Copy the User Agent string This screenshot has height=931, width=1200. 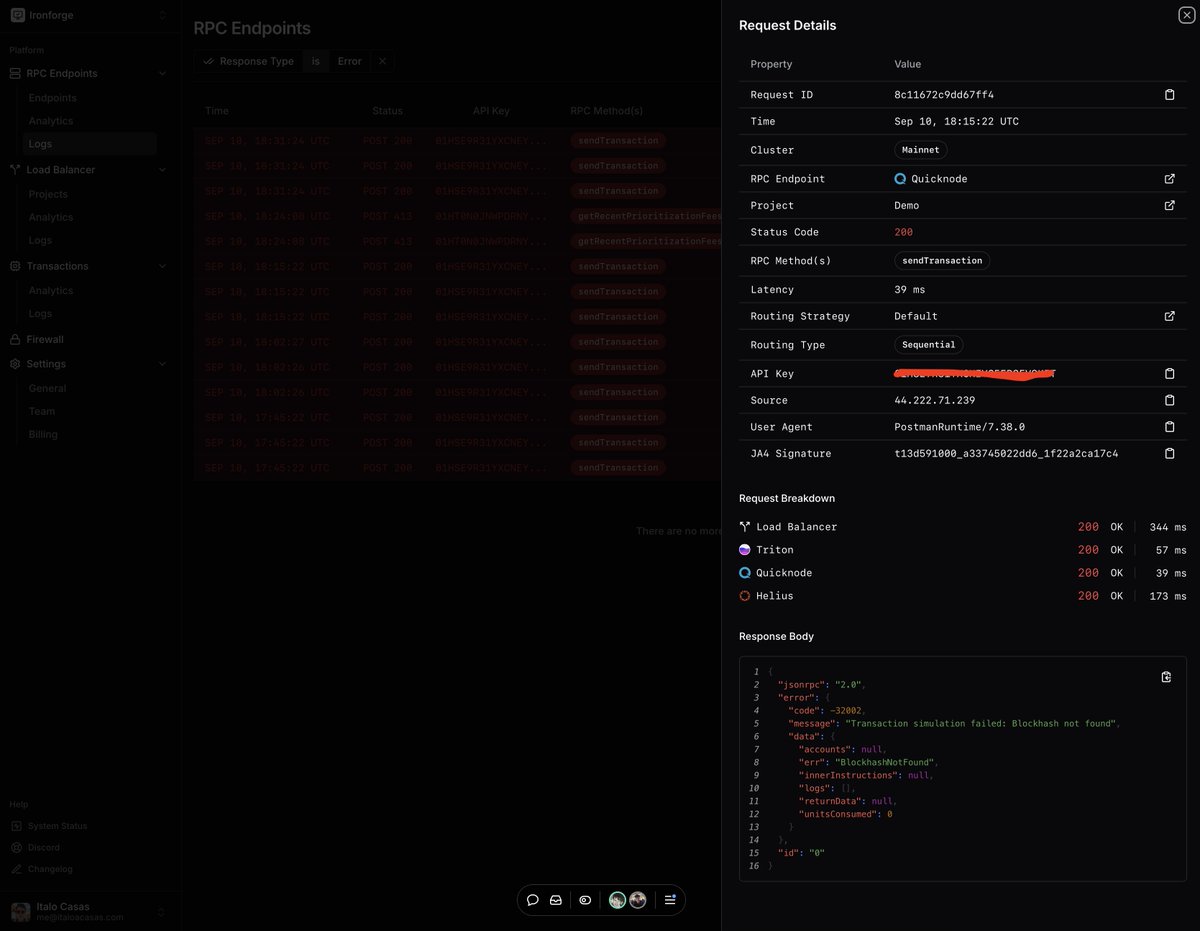click(1169, 427)
